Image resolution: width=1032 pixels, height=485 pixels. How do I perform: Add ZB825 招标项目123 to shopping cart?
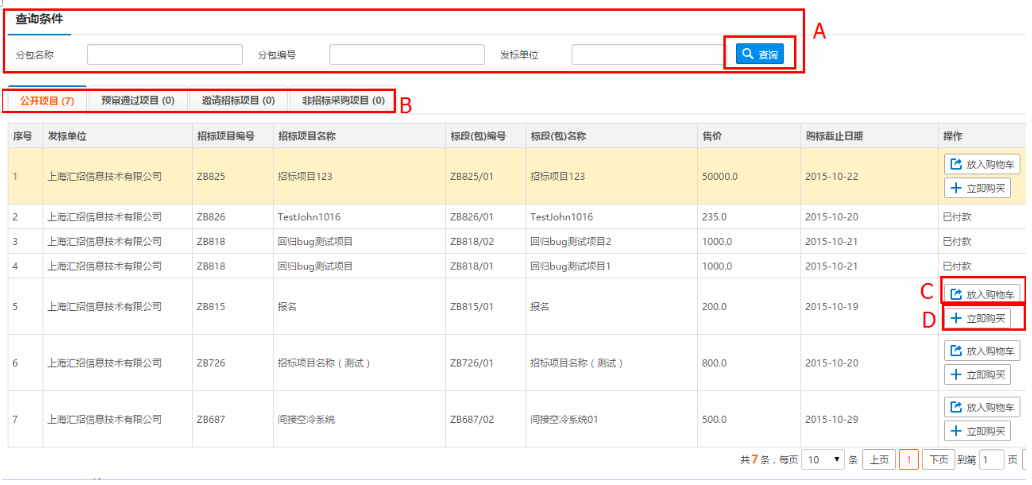click(x=982, y=164)
